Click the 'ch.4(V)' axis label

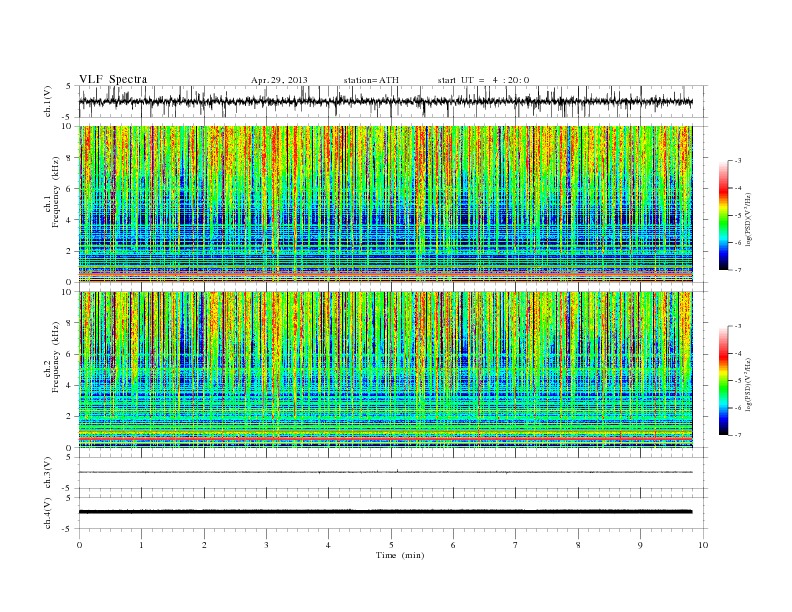coord(48,513)
